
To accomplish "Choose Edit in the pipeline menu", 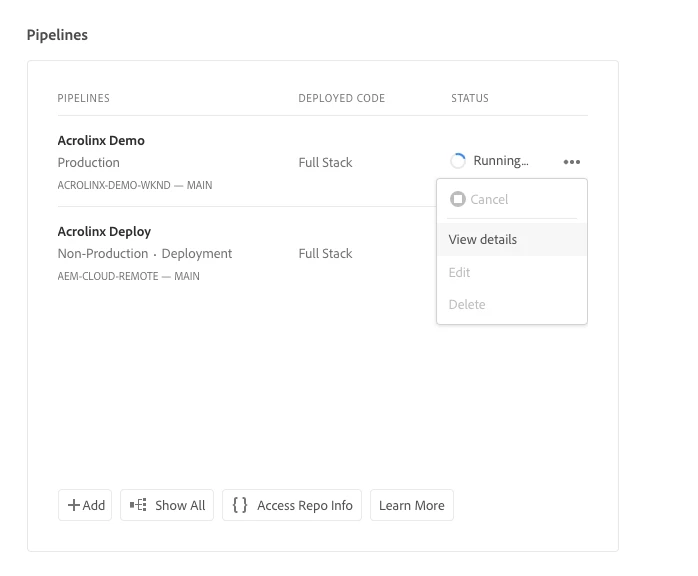I will pyautogui.click(x=512, y=272).
